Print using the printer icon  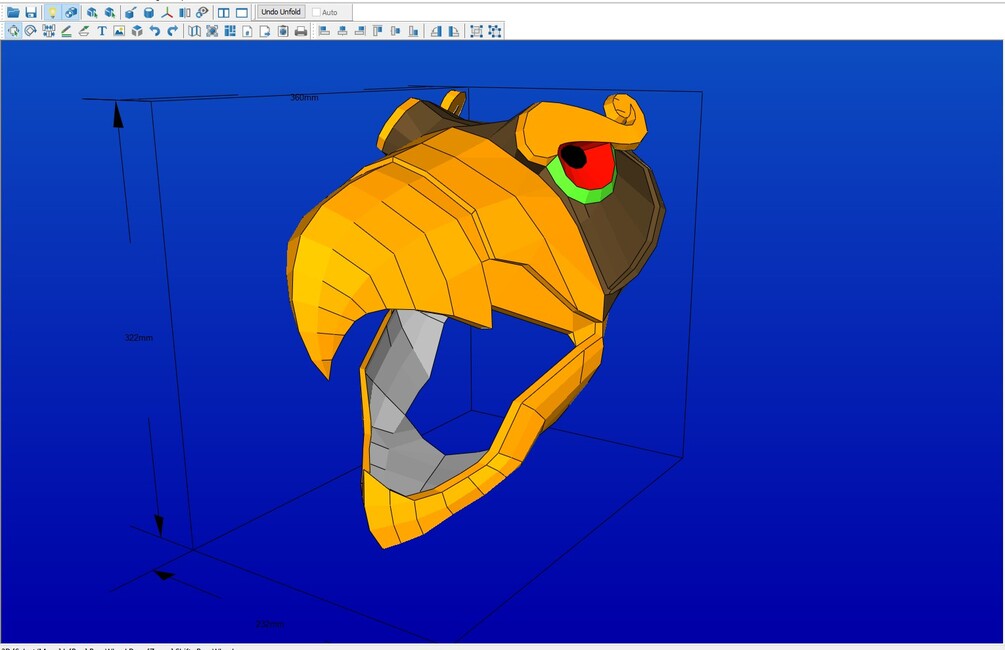pyautogui.click(x=301, y=31)
